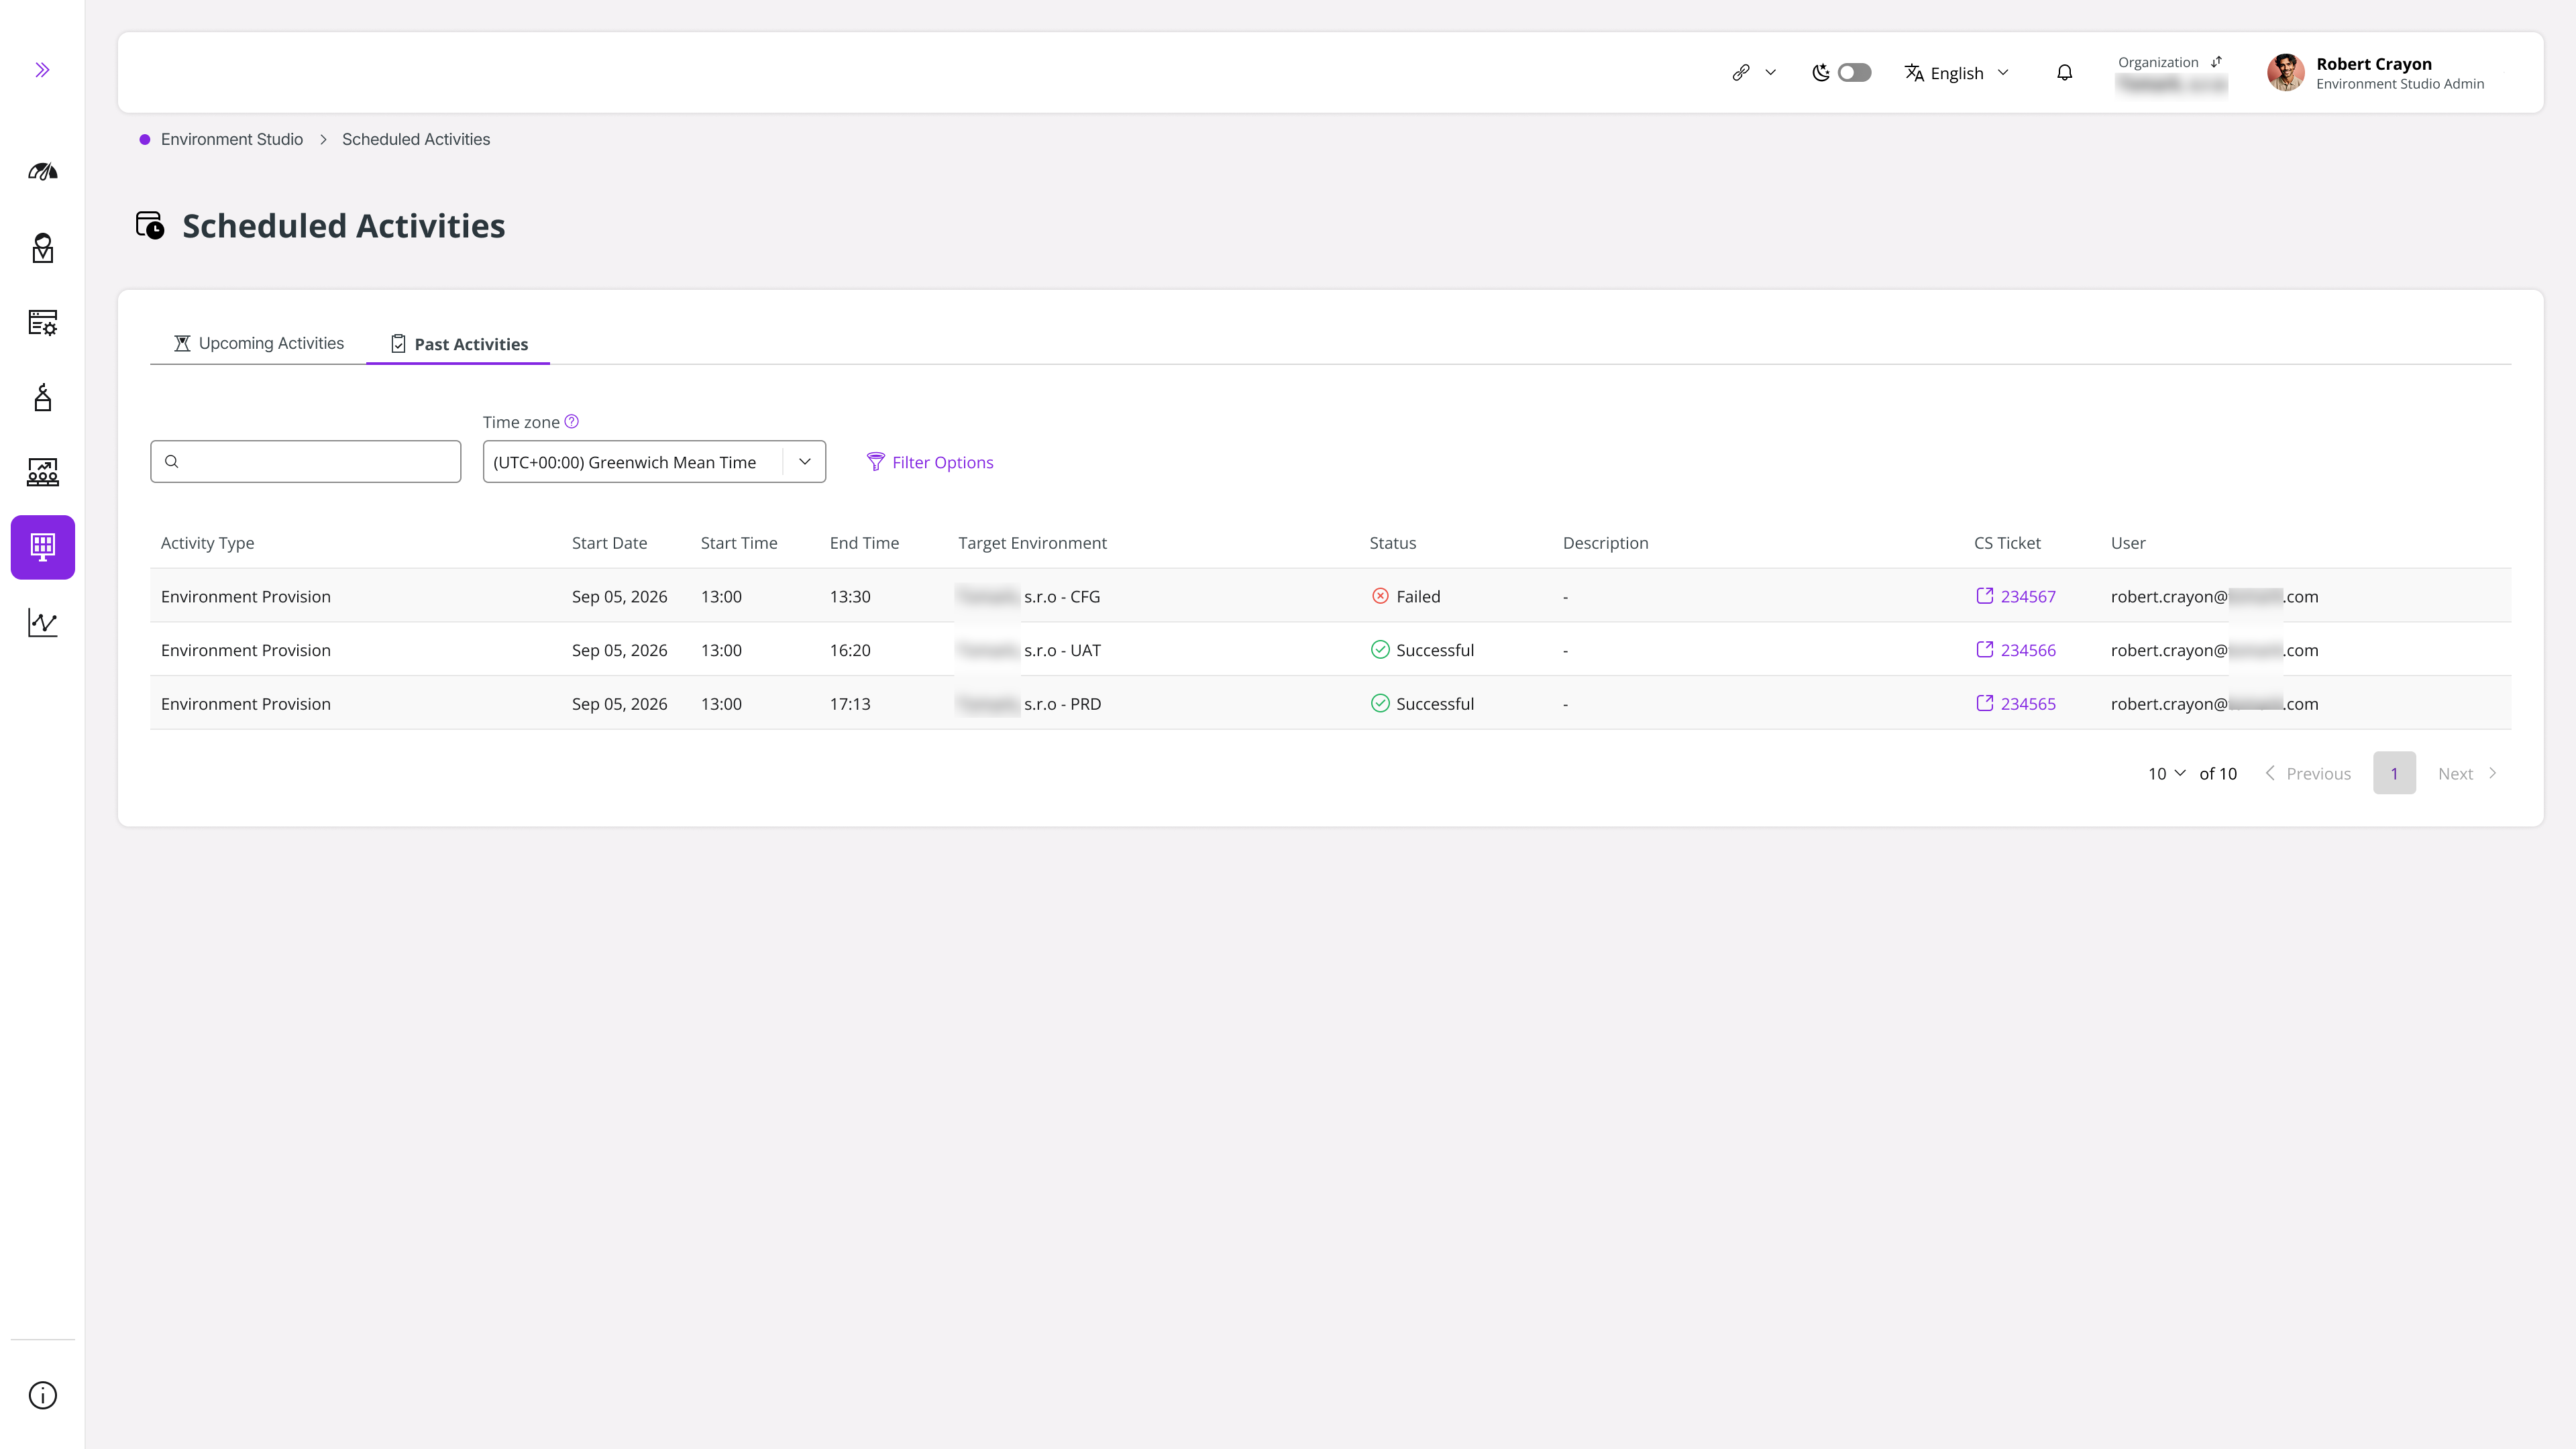Open Robert Crayon user profile name
Viewport: 2576px width, 1449px height.
coord(2374,64)
